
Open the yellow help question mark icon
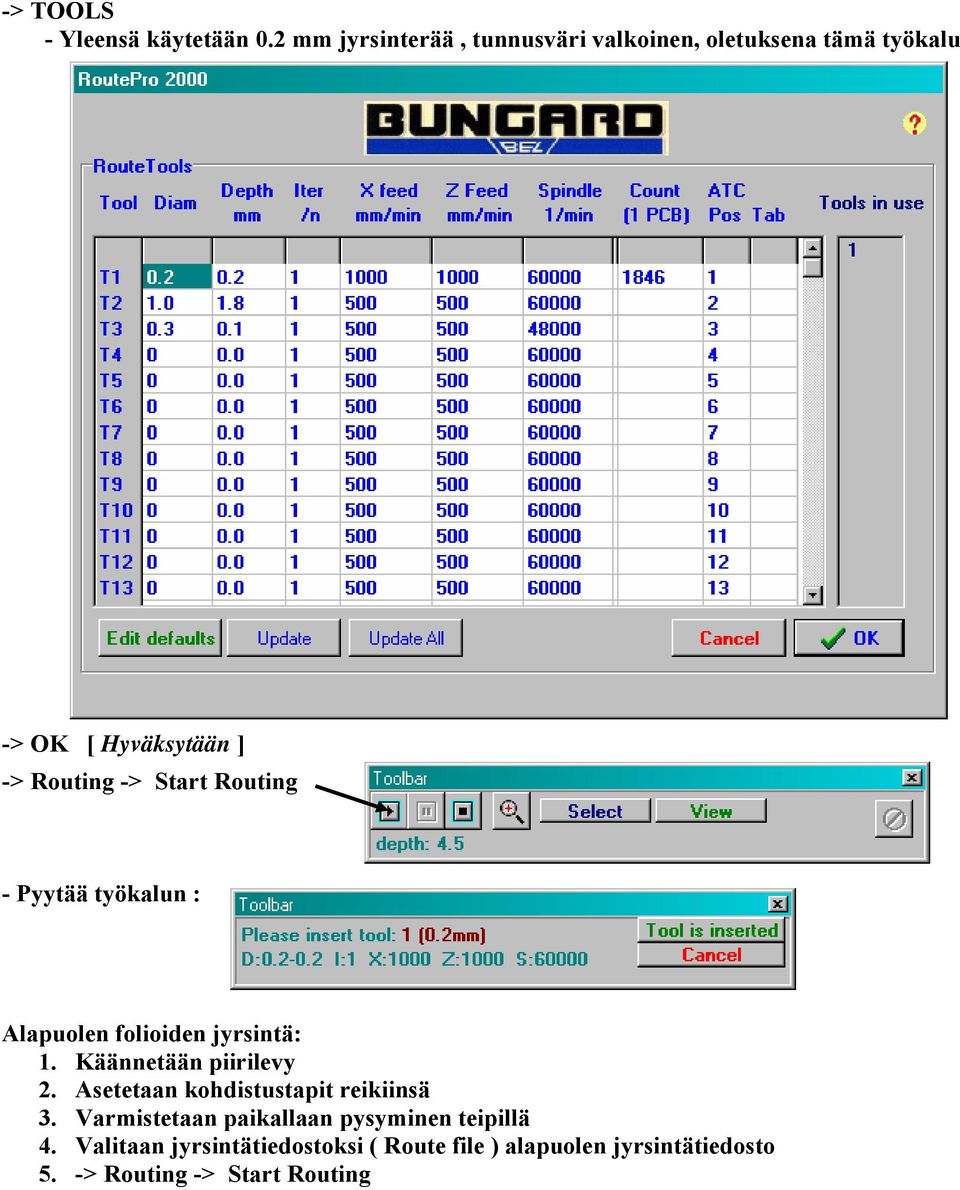914,123
